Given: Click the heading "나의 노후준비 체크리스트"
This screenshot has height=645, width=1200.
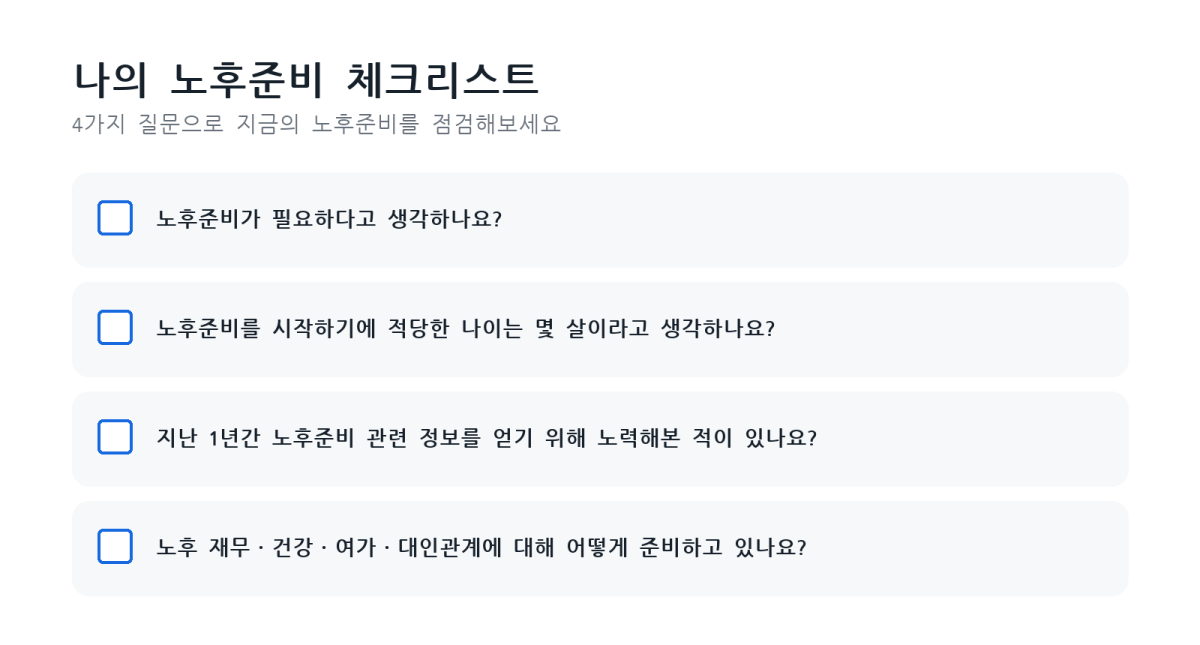Looking at the screenshot, I should click(x=306, y=80).
